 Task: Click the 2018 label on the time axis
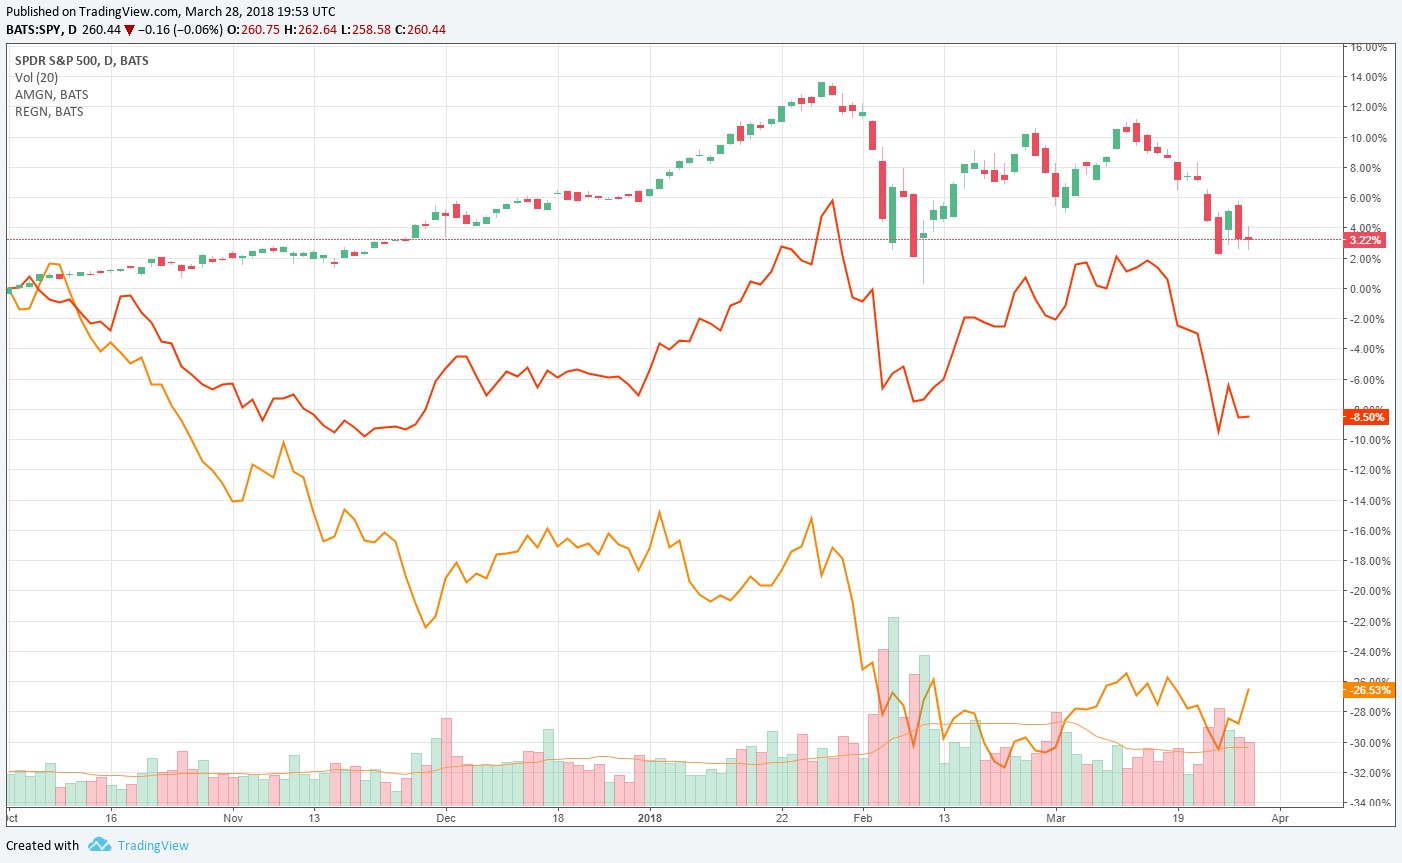coord(650,818)
